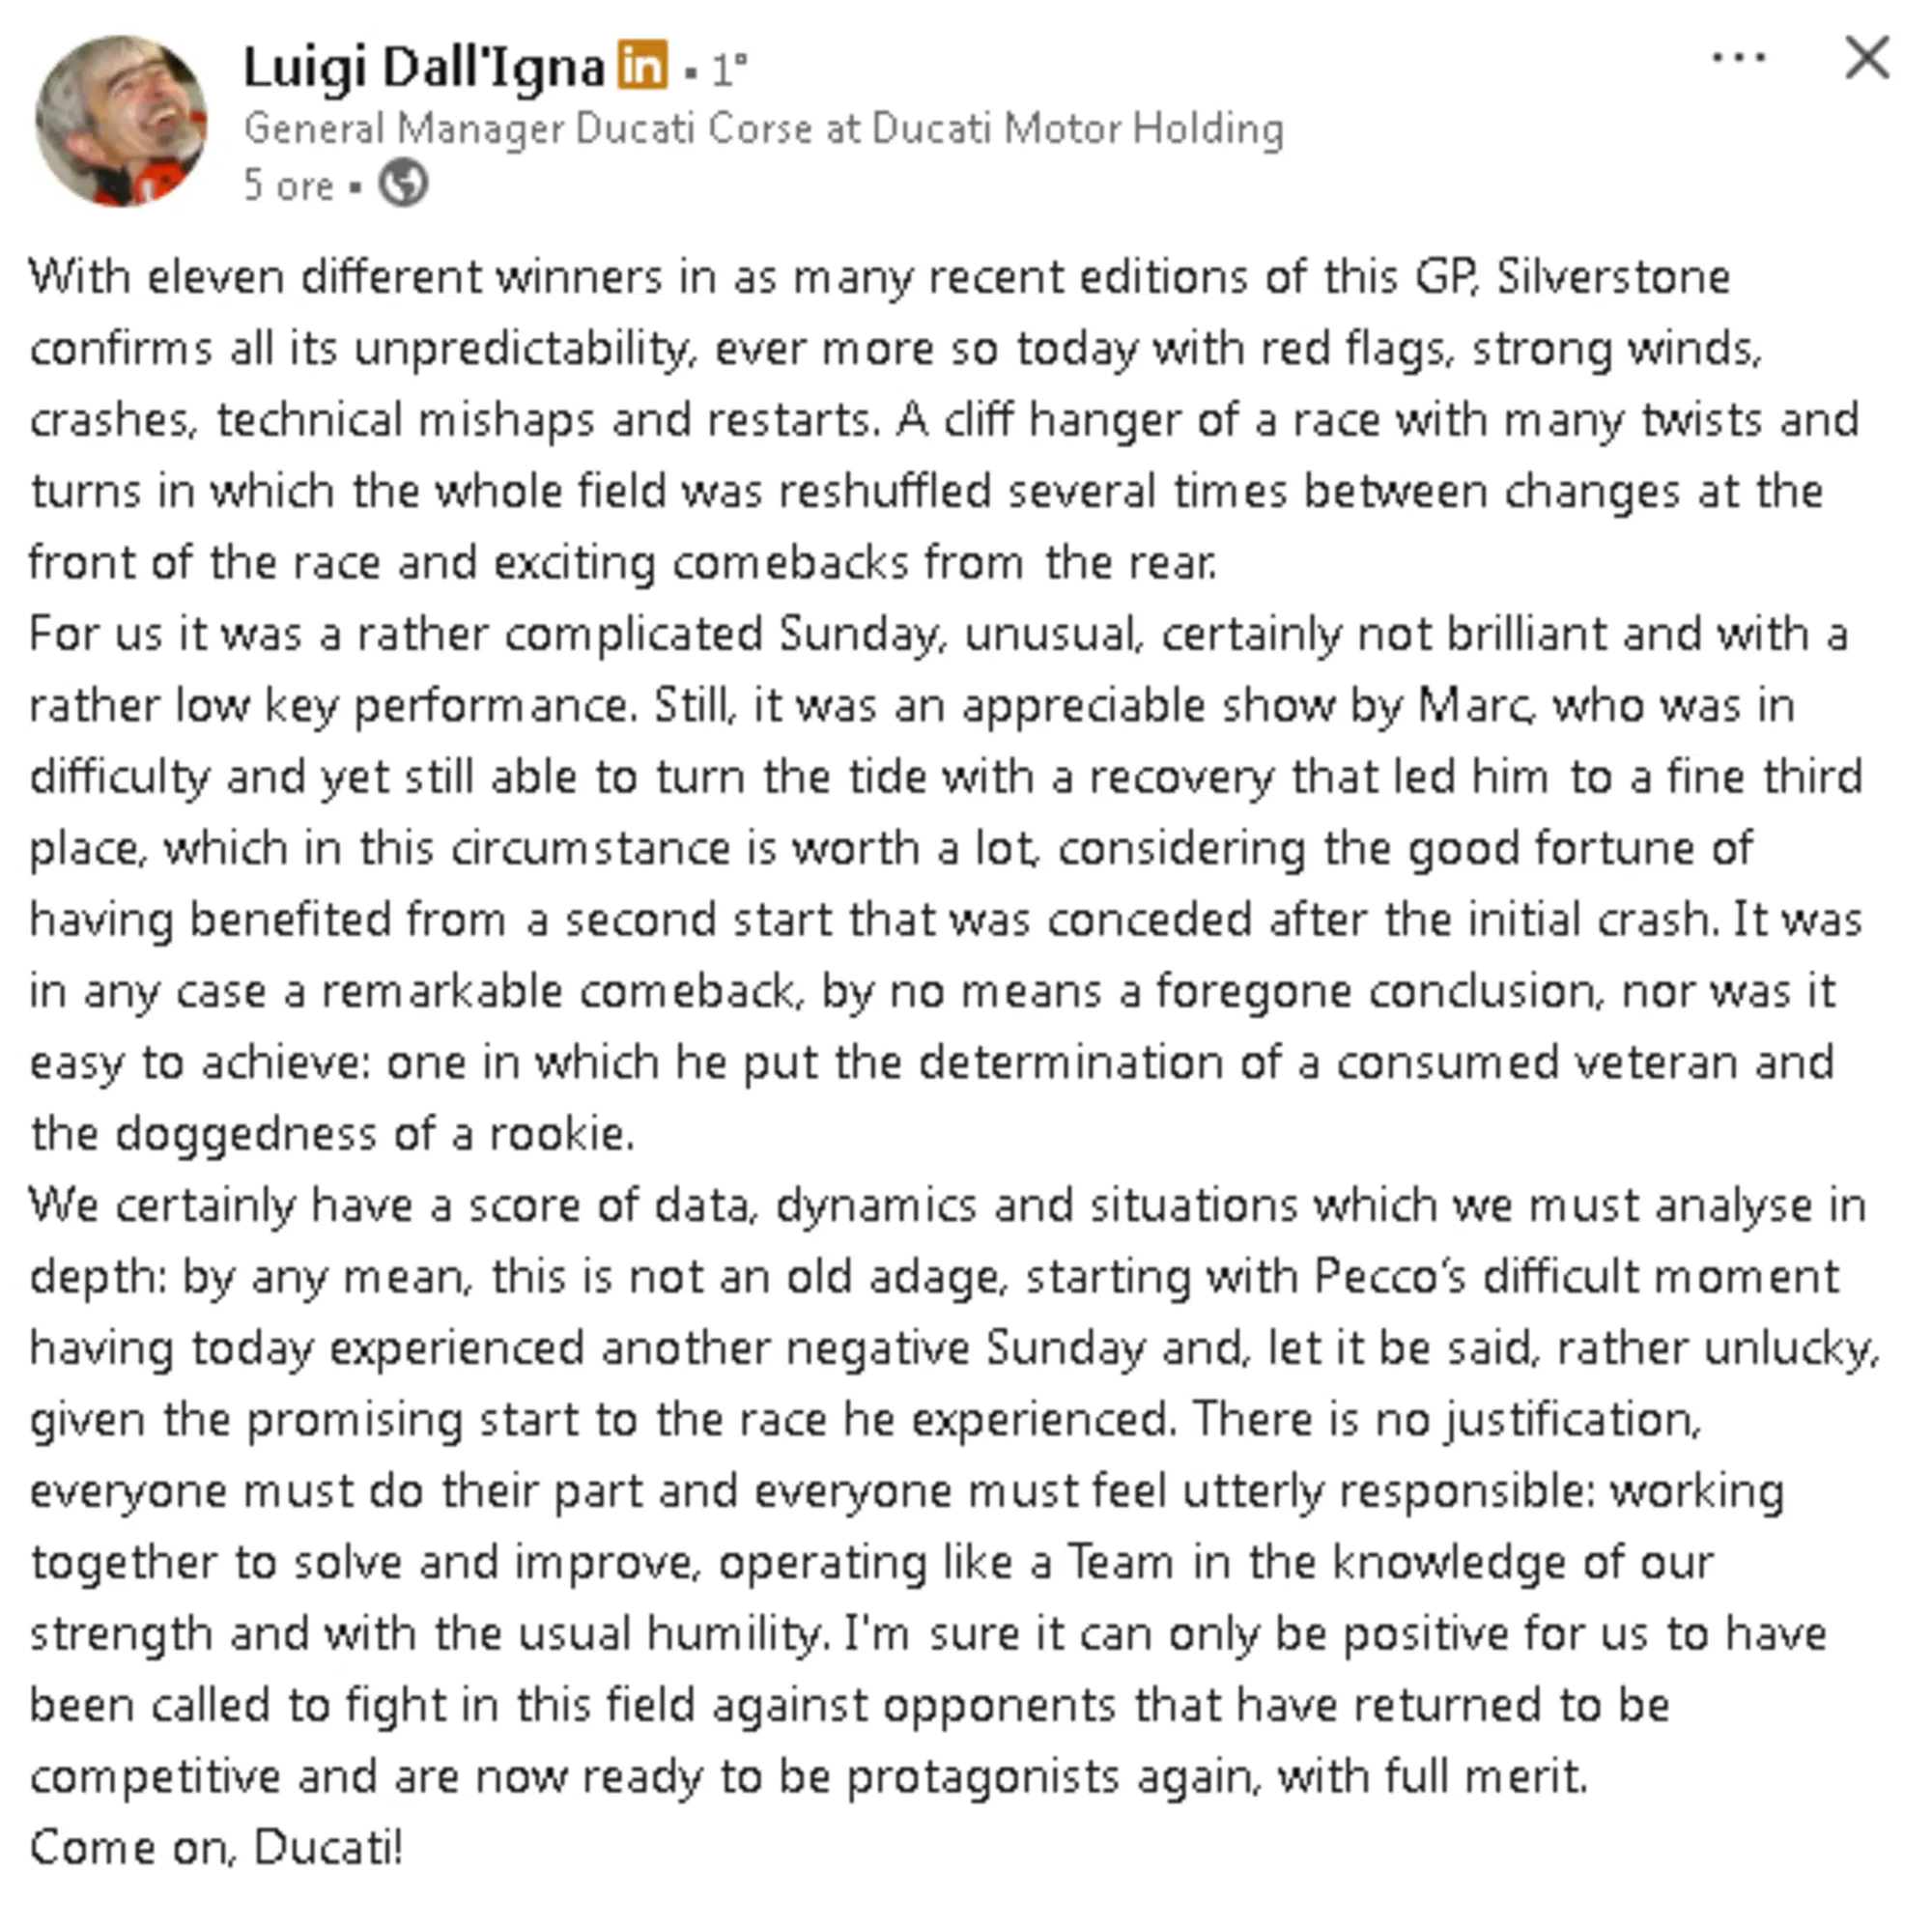The width and height of the screenshot is (1932, 1928).
Task: Click the gold LinkedIn Premium badge
Action: [x=642, y=66]
